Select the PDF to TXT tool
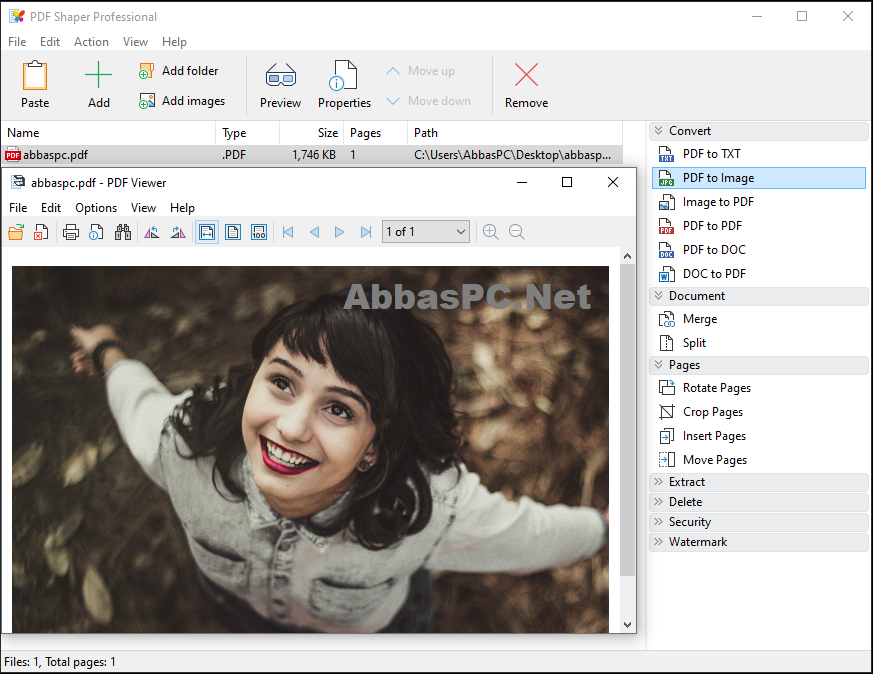 coord(758,154)
